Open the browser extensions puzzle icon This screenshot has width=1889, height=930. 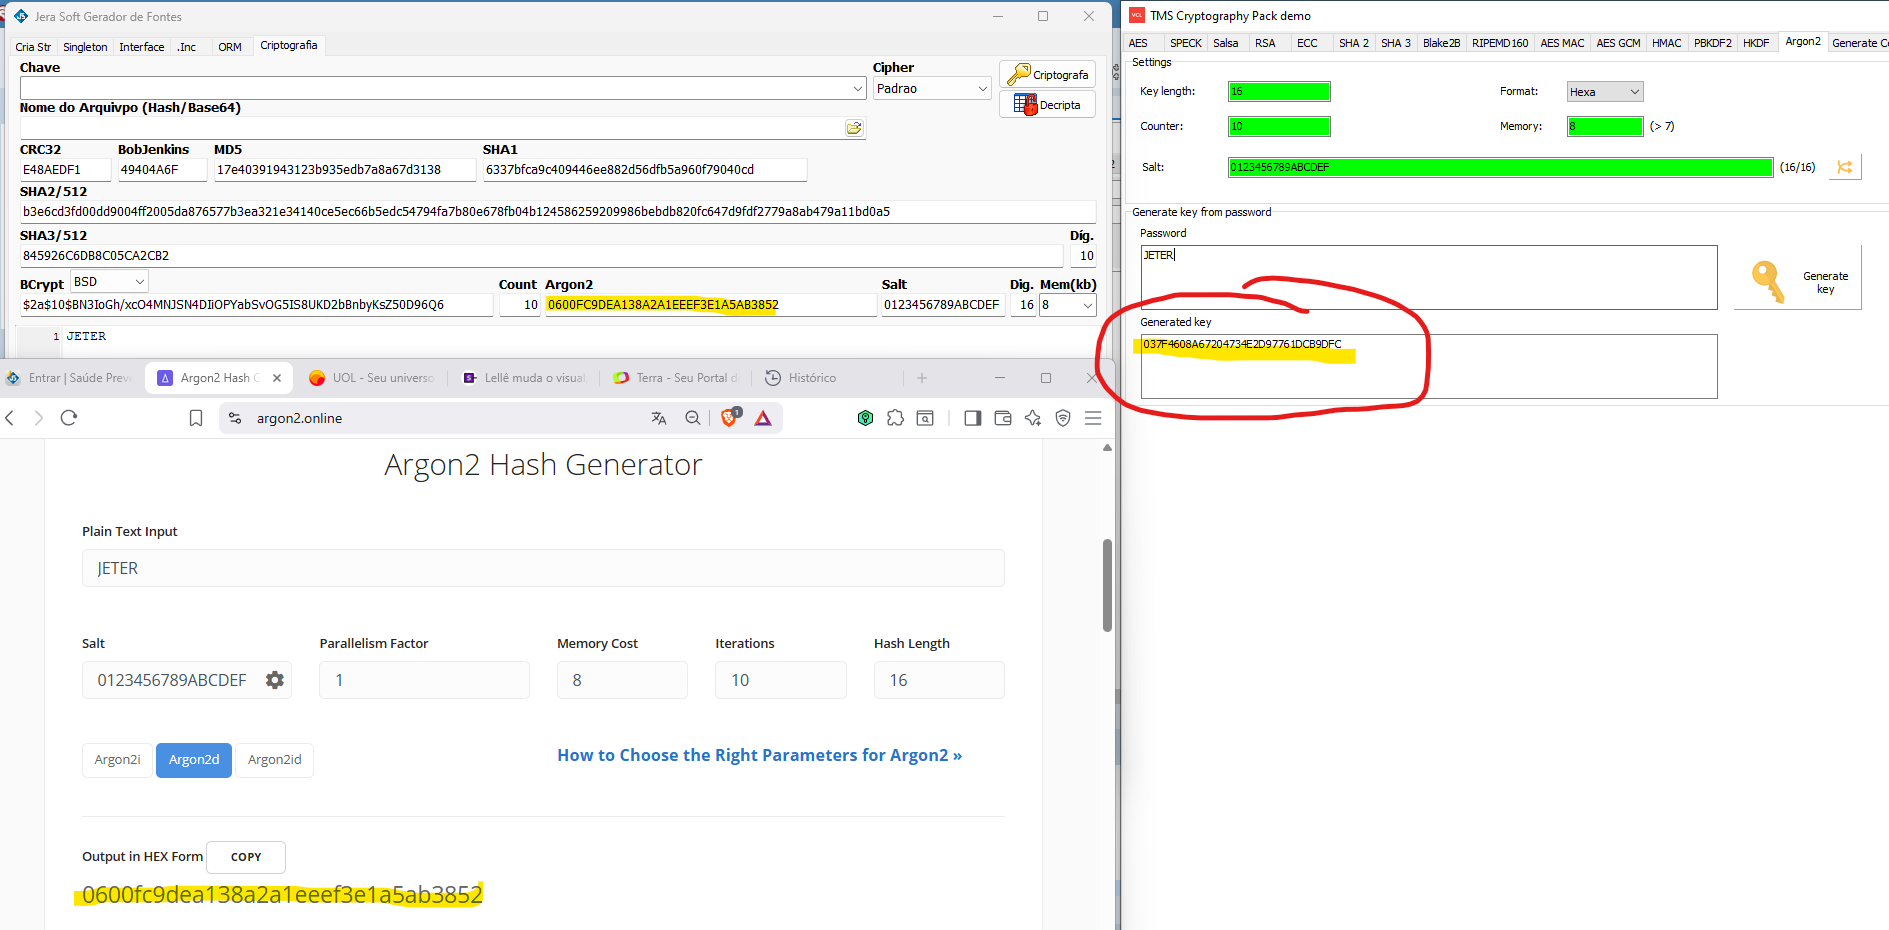coord(895,418)
